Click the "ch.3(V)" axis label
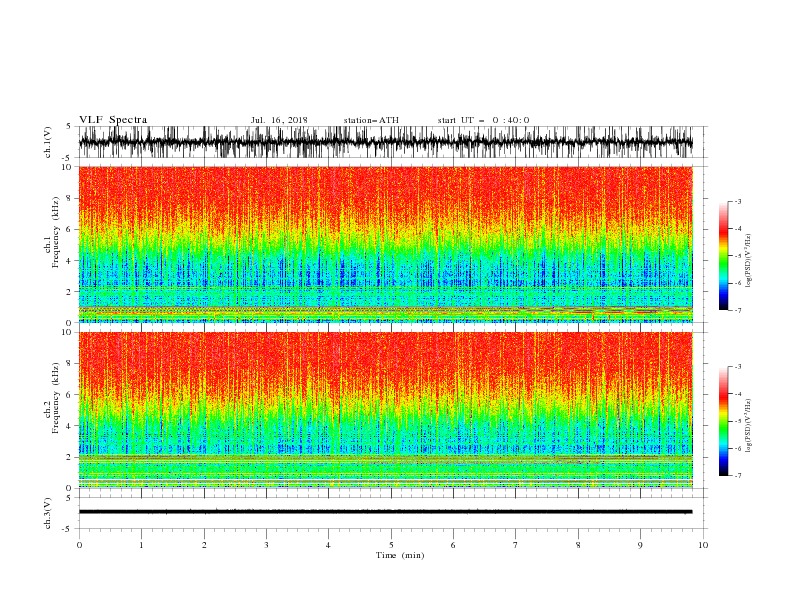 (48, 513)
